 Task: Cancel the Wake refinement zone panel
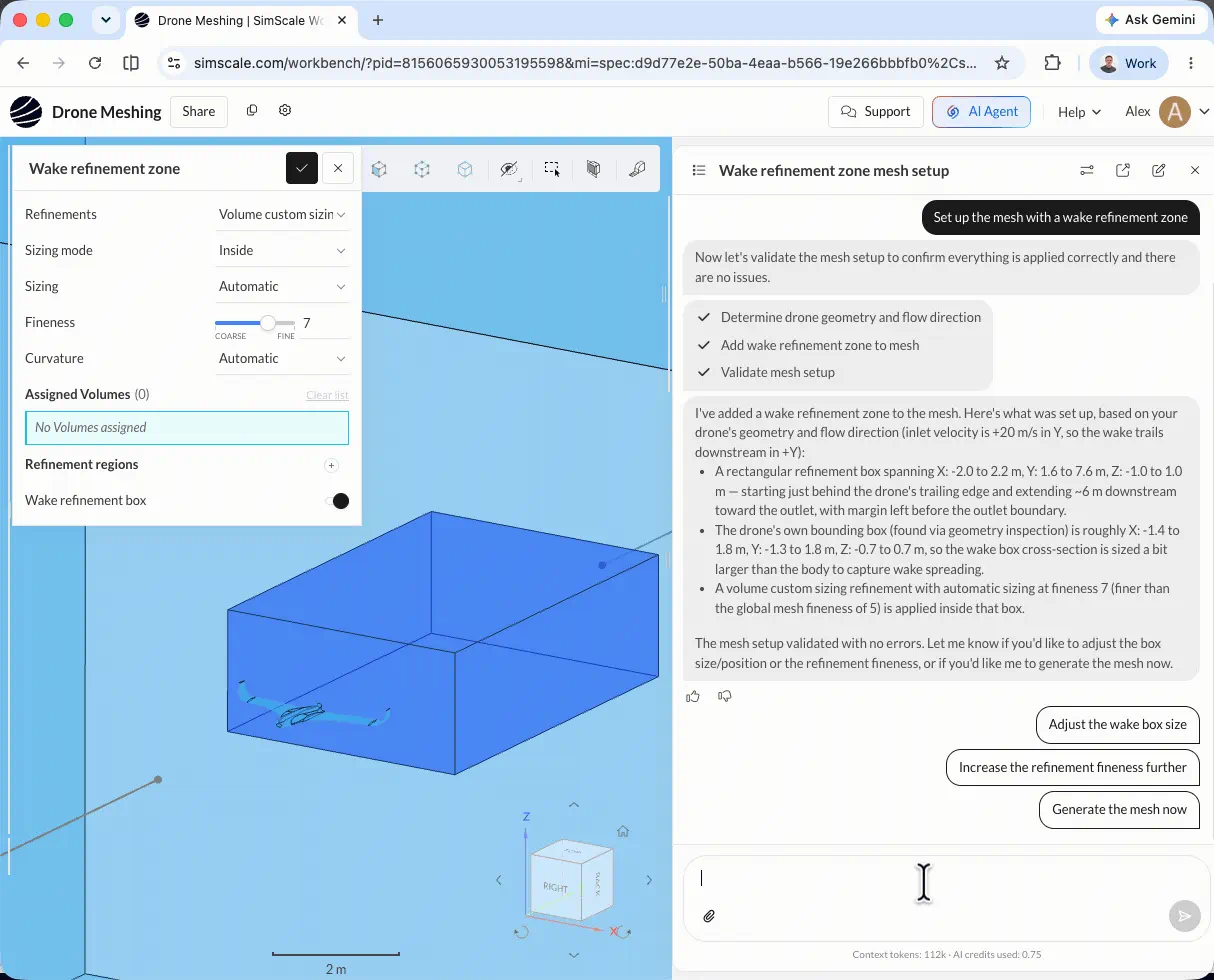(x=338, y=168)
